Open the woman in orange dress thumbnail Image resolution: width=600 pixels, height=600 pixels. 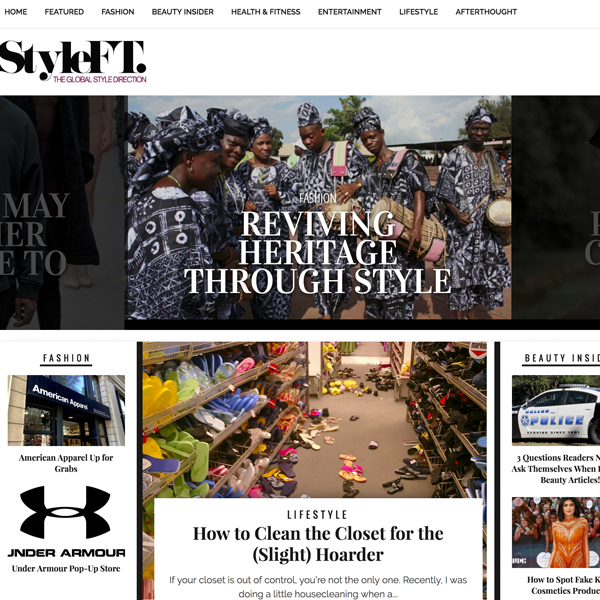pos(556,532)
